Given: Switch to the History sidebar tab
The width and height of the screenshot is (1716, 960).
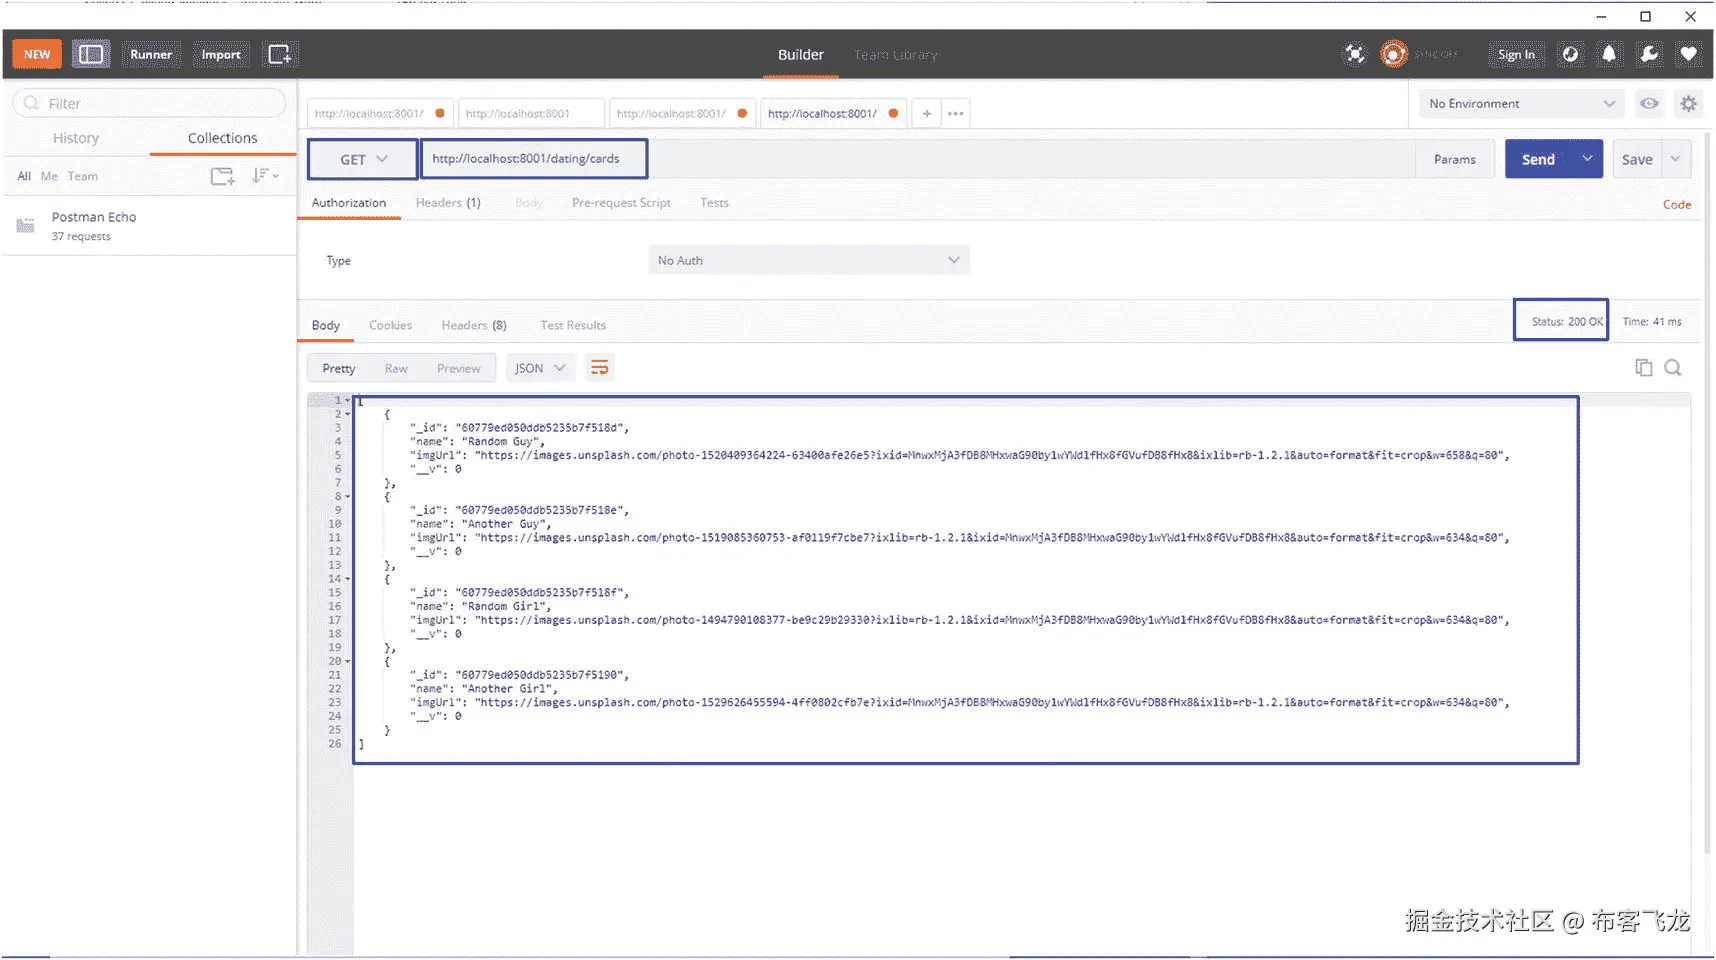Looking at the screenshot, I should [x=76, y=138].
